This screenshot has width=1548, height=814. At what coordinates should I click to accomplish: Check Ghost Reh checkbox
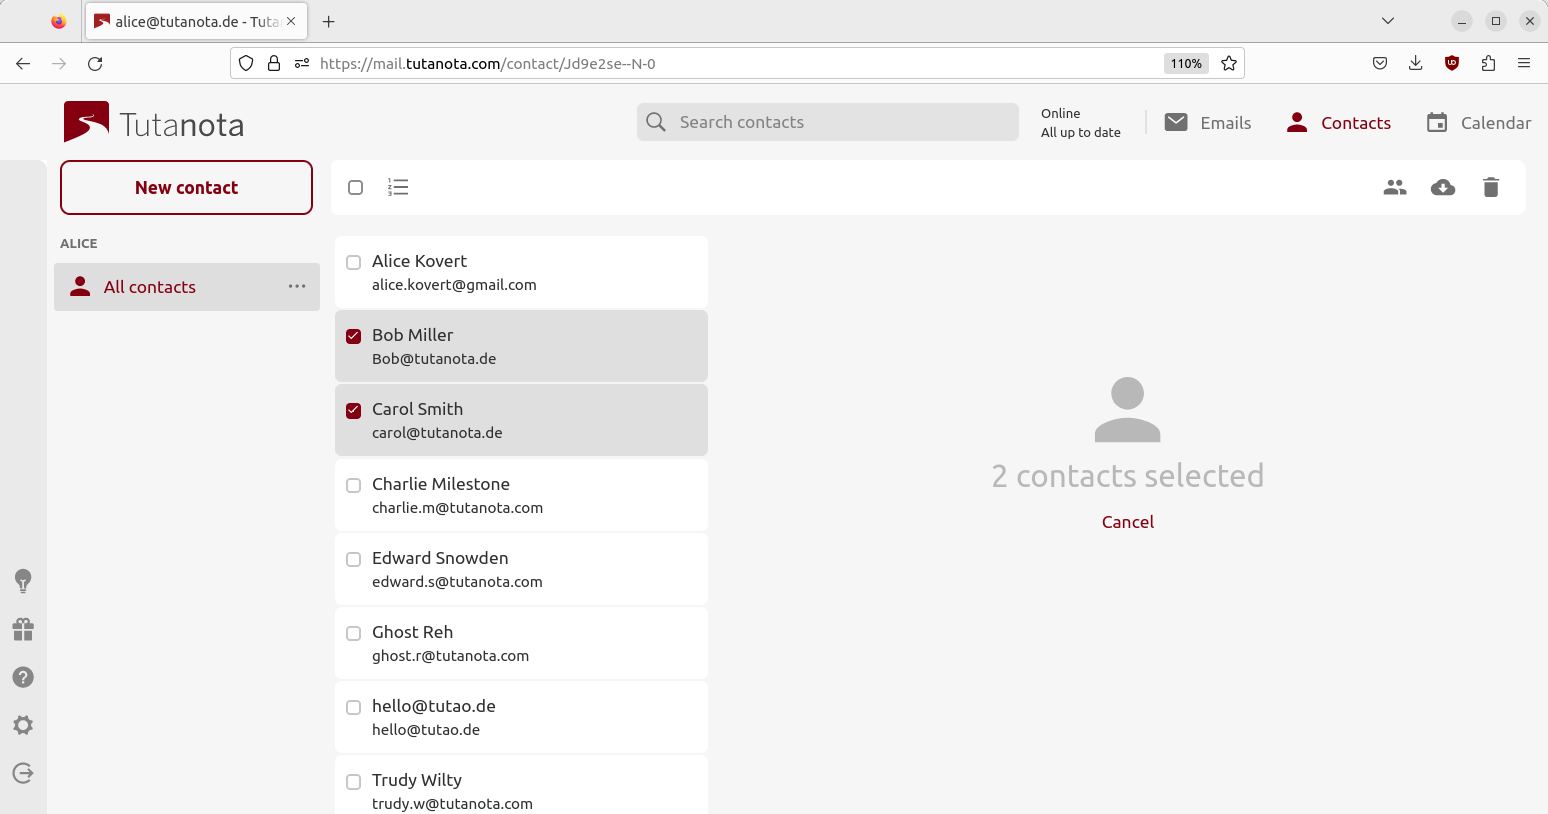[x=353, y=633]
